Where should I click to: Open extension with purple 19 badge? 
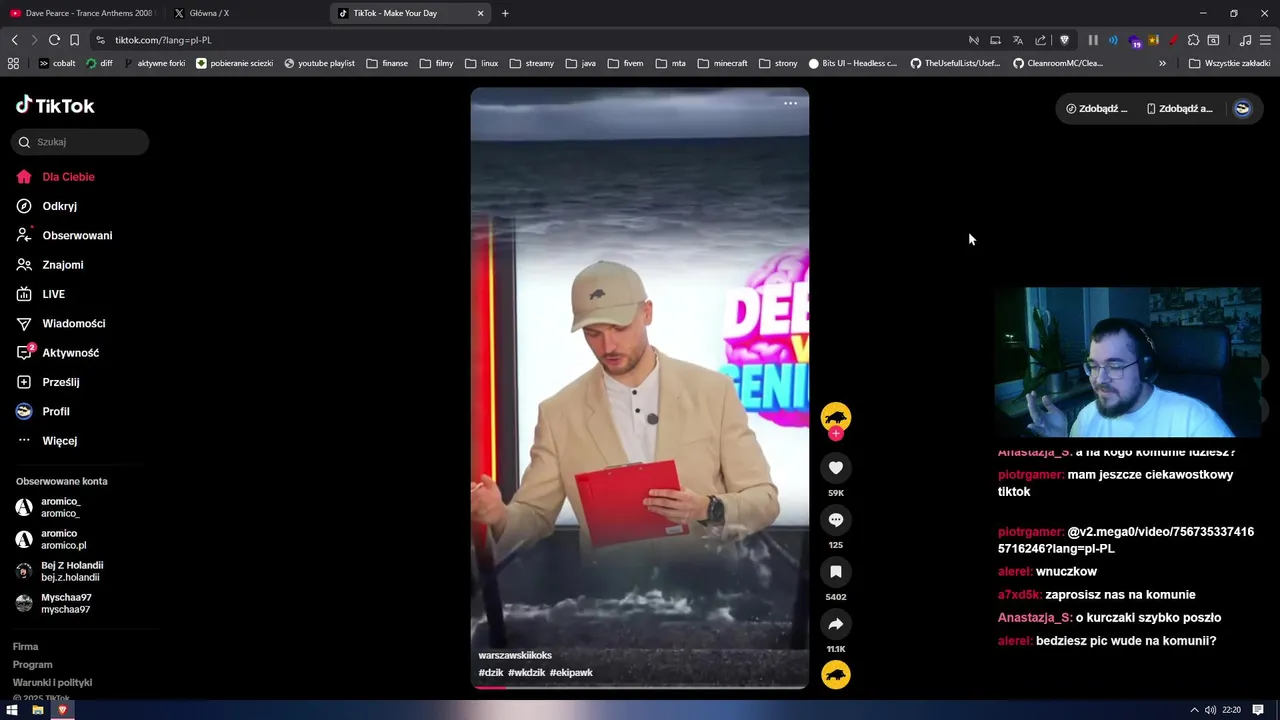[x=1134, y=41]
